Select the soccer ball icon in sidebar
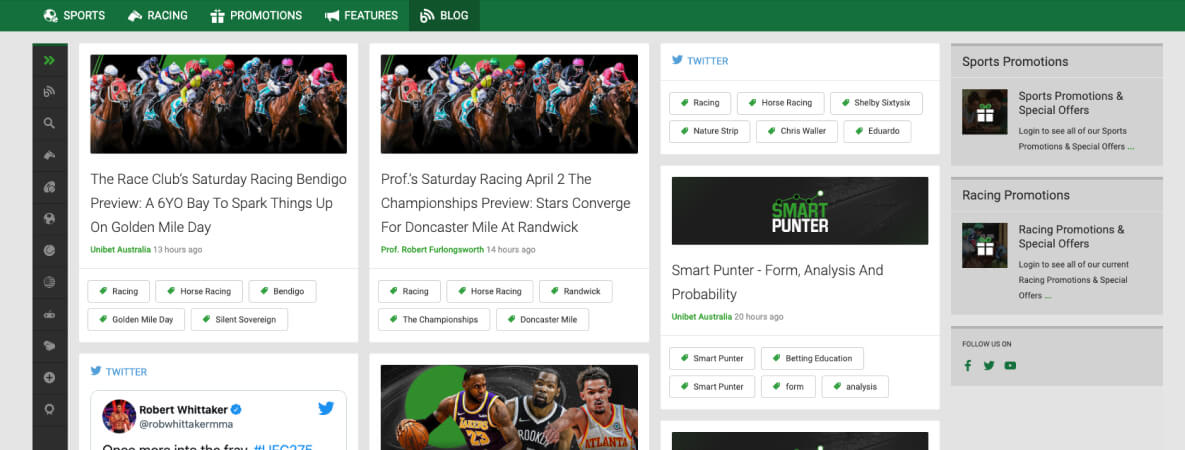This screenshot has width=1185, height=450. click(x=50, y=219)
